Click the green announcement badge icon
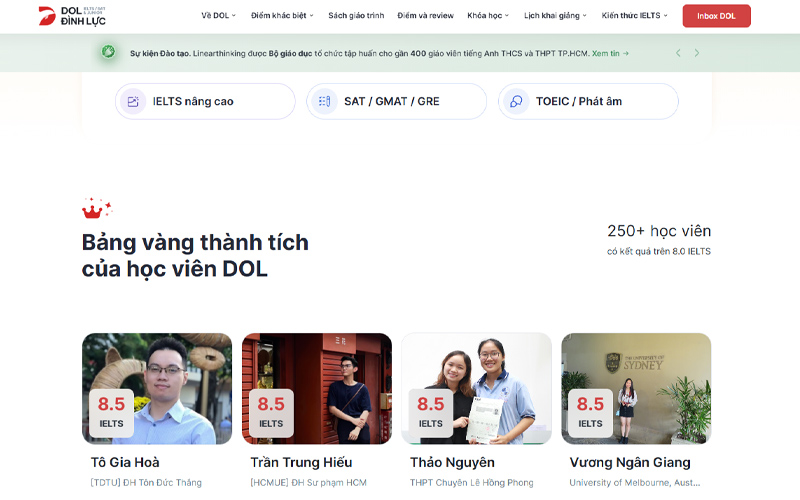This screenshot has height=500, width=800. [x=108, y=52]
